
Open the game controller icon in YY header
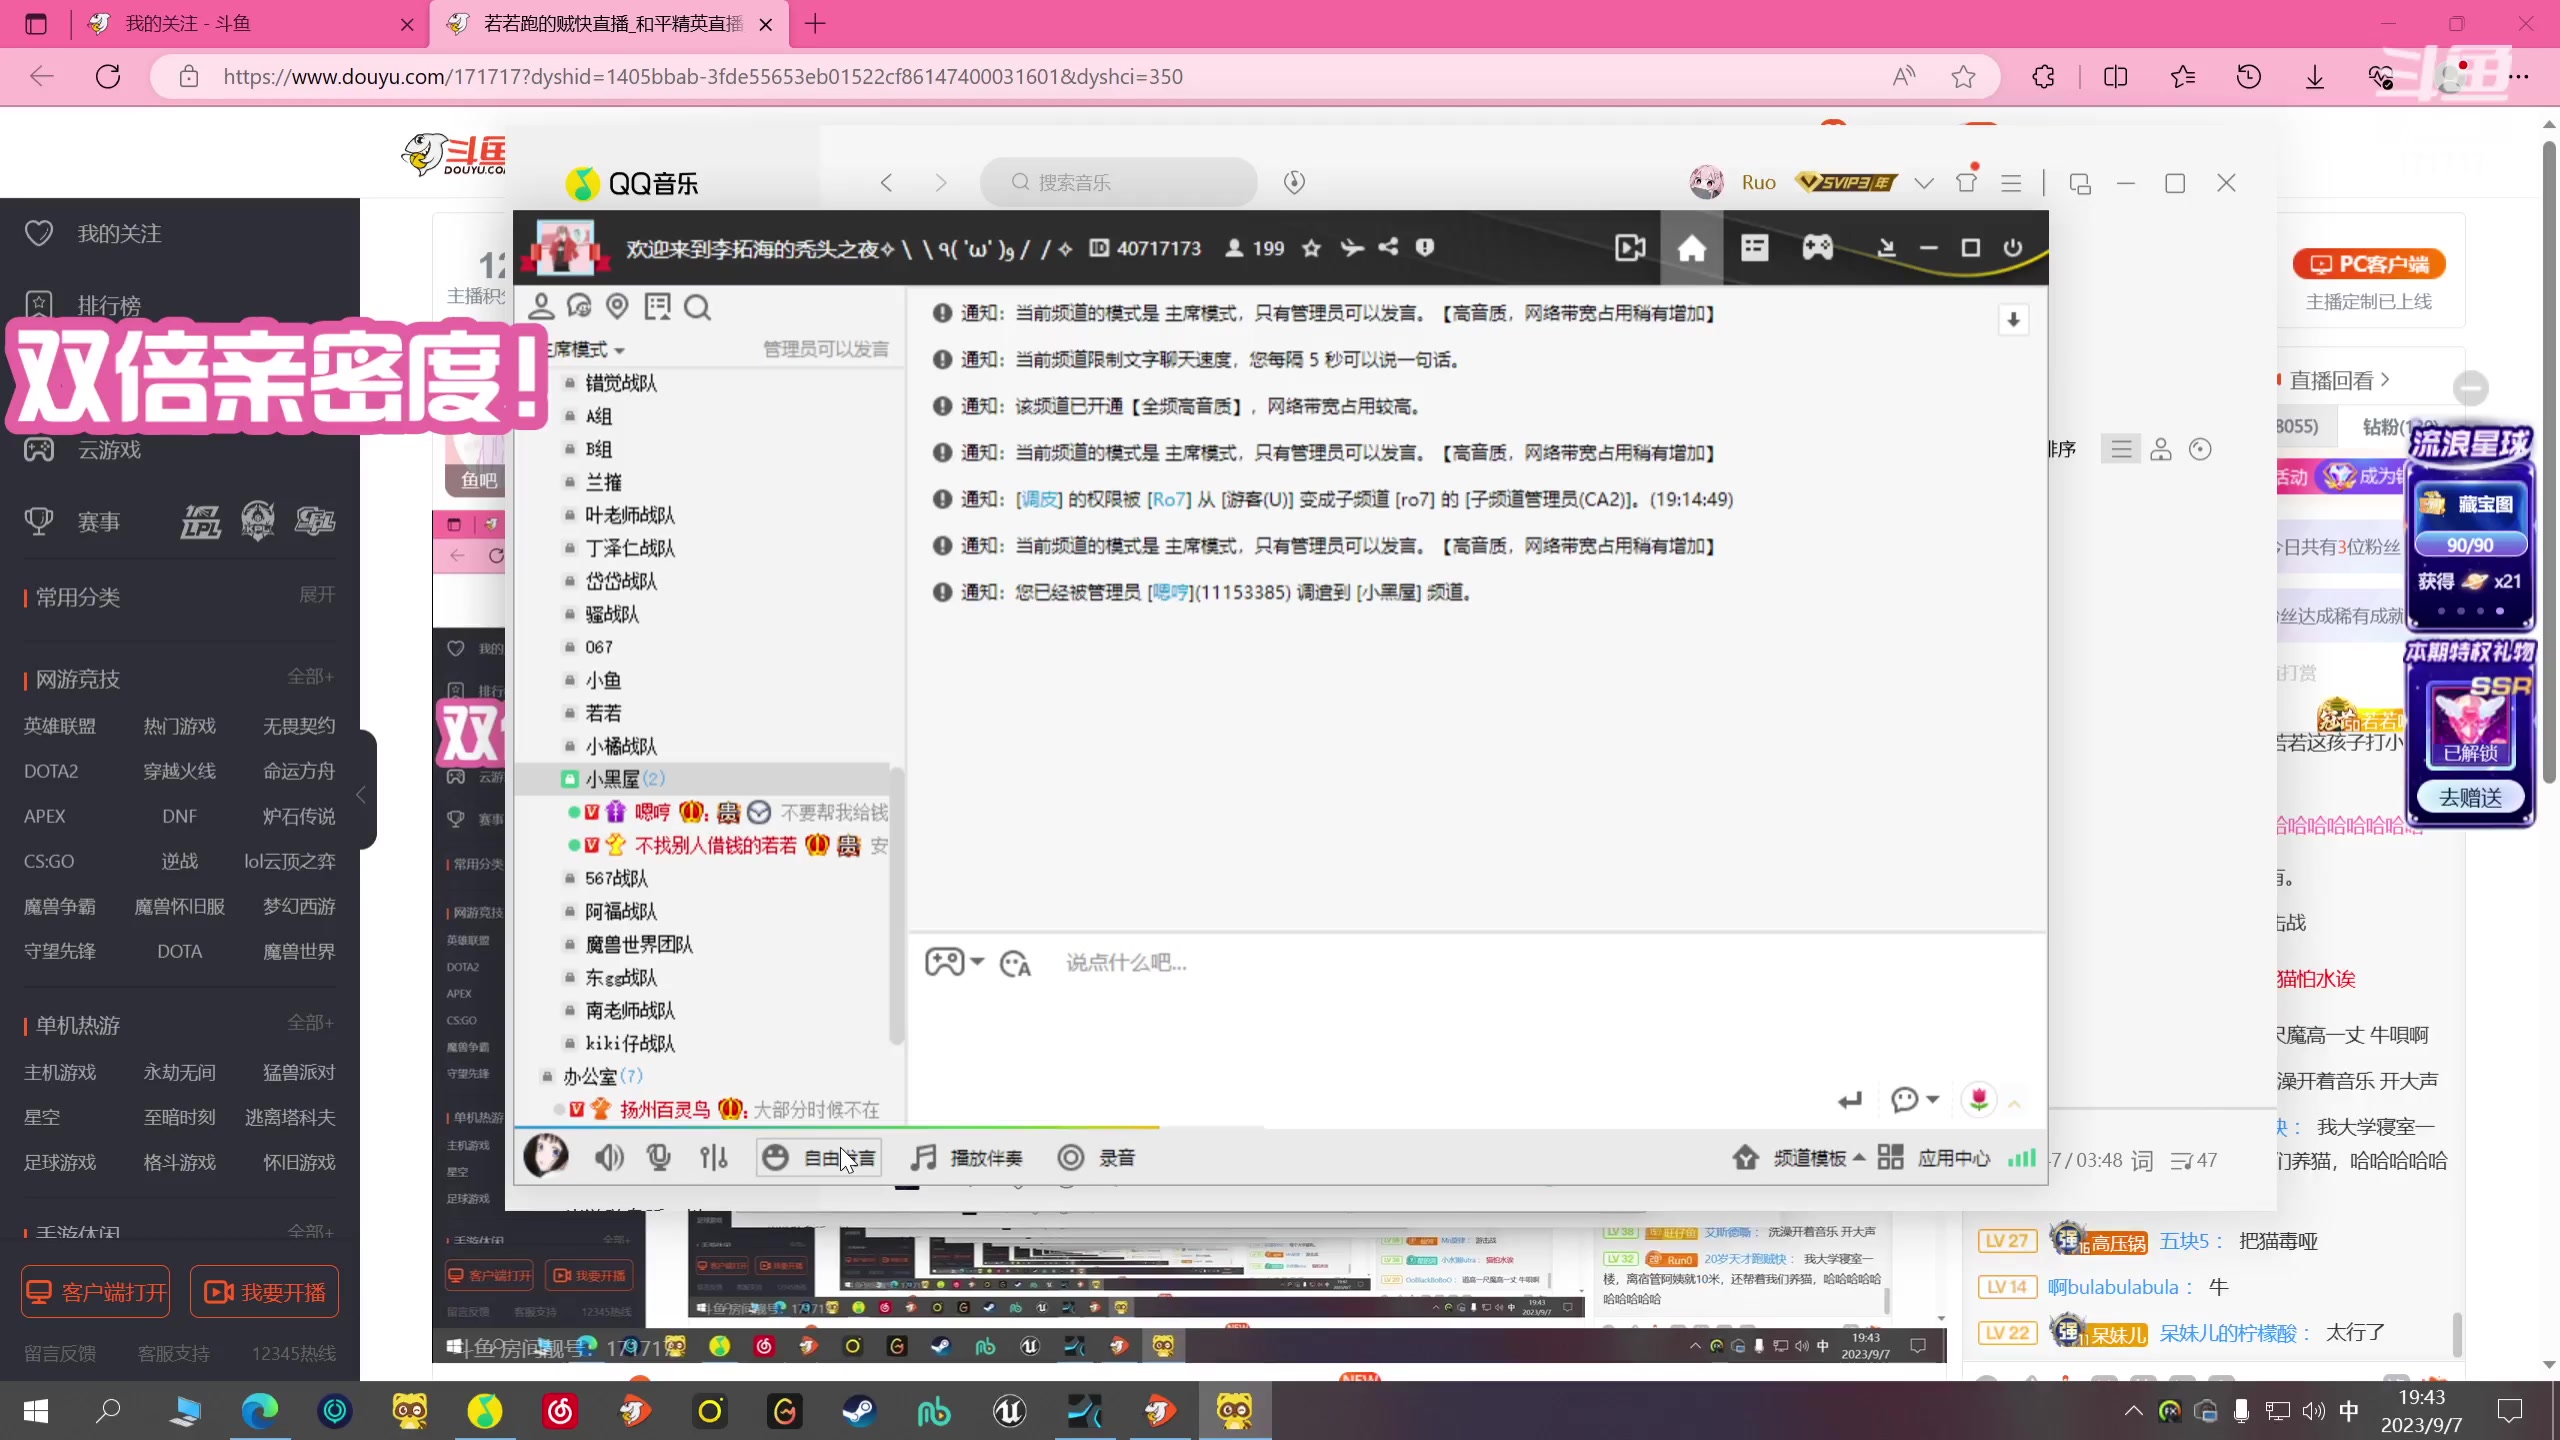(1818, 248)
